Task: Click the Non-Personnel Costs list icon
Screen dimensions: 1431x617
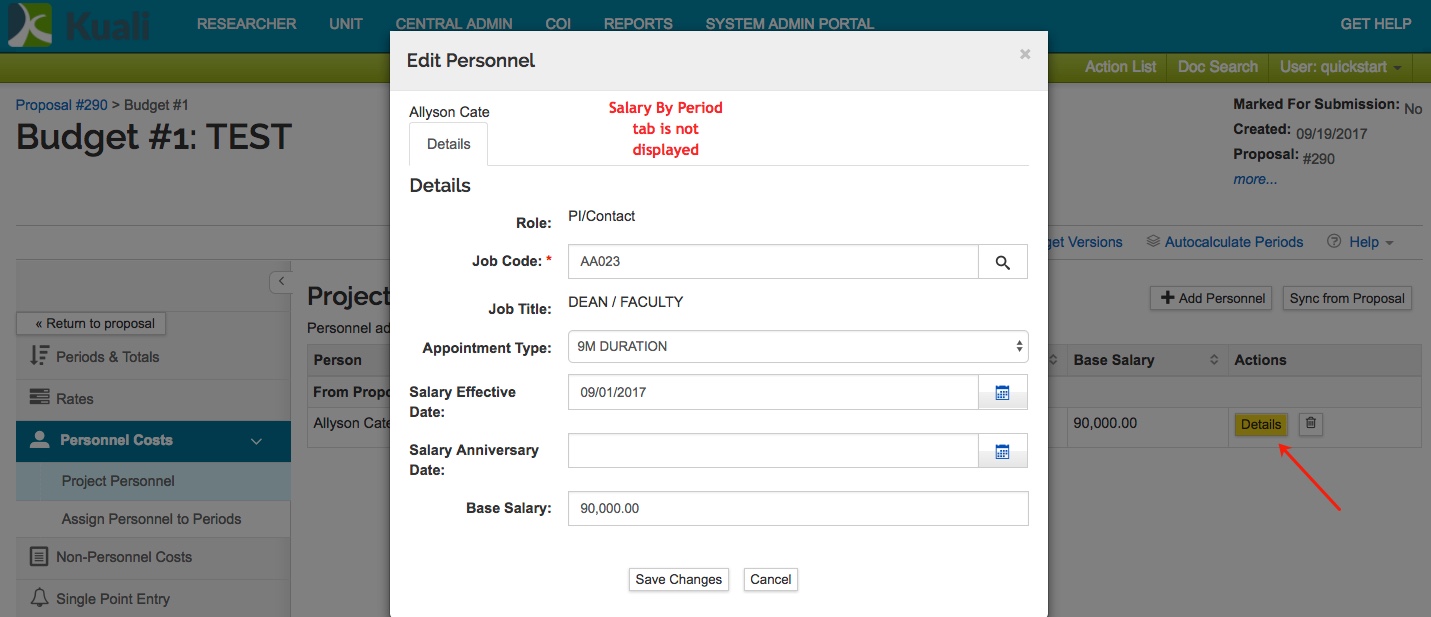Action: click(x=40, y=557)
